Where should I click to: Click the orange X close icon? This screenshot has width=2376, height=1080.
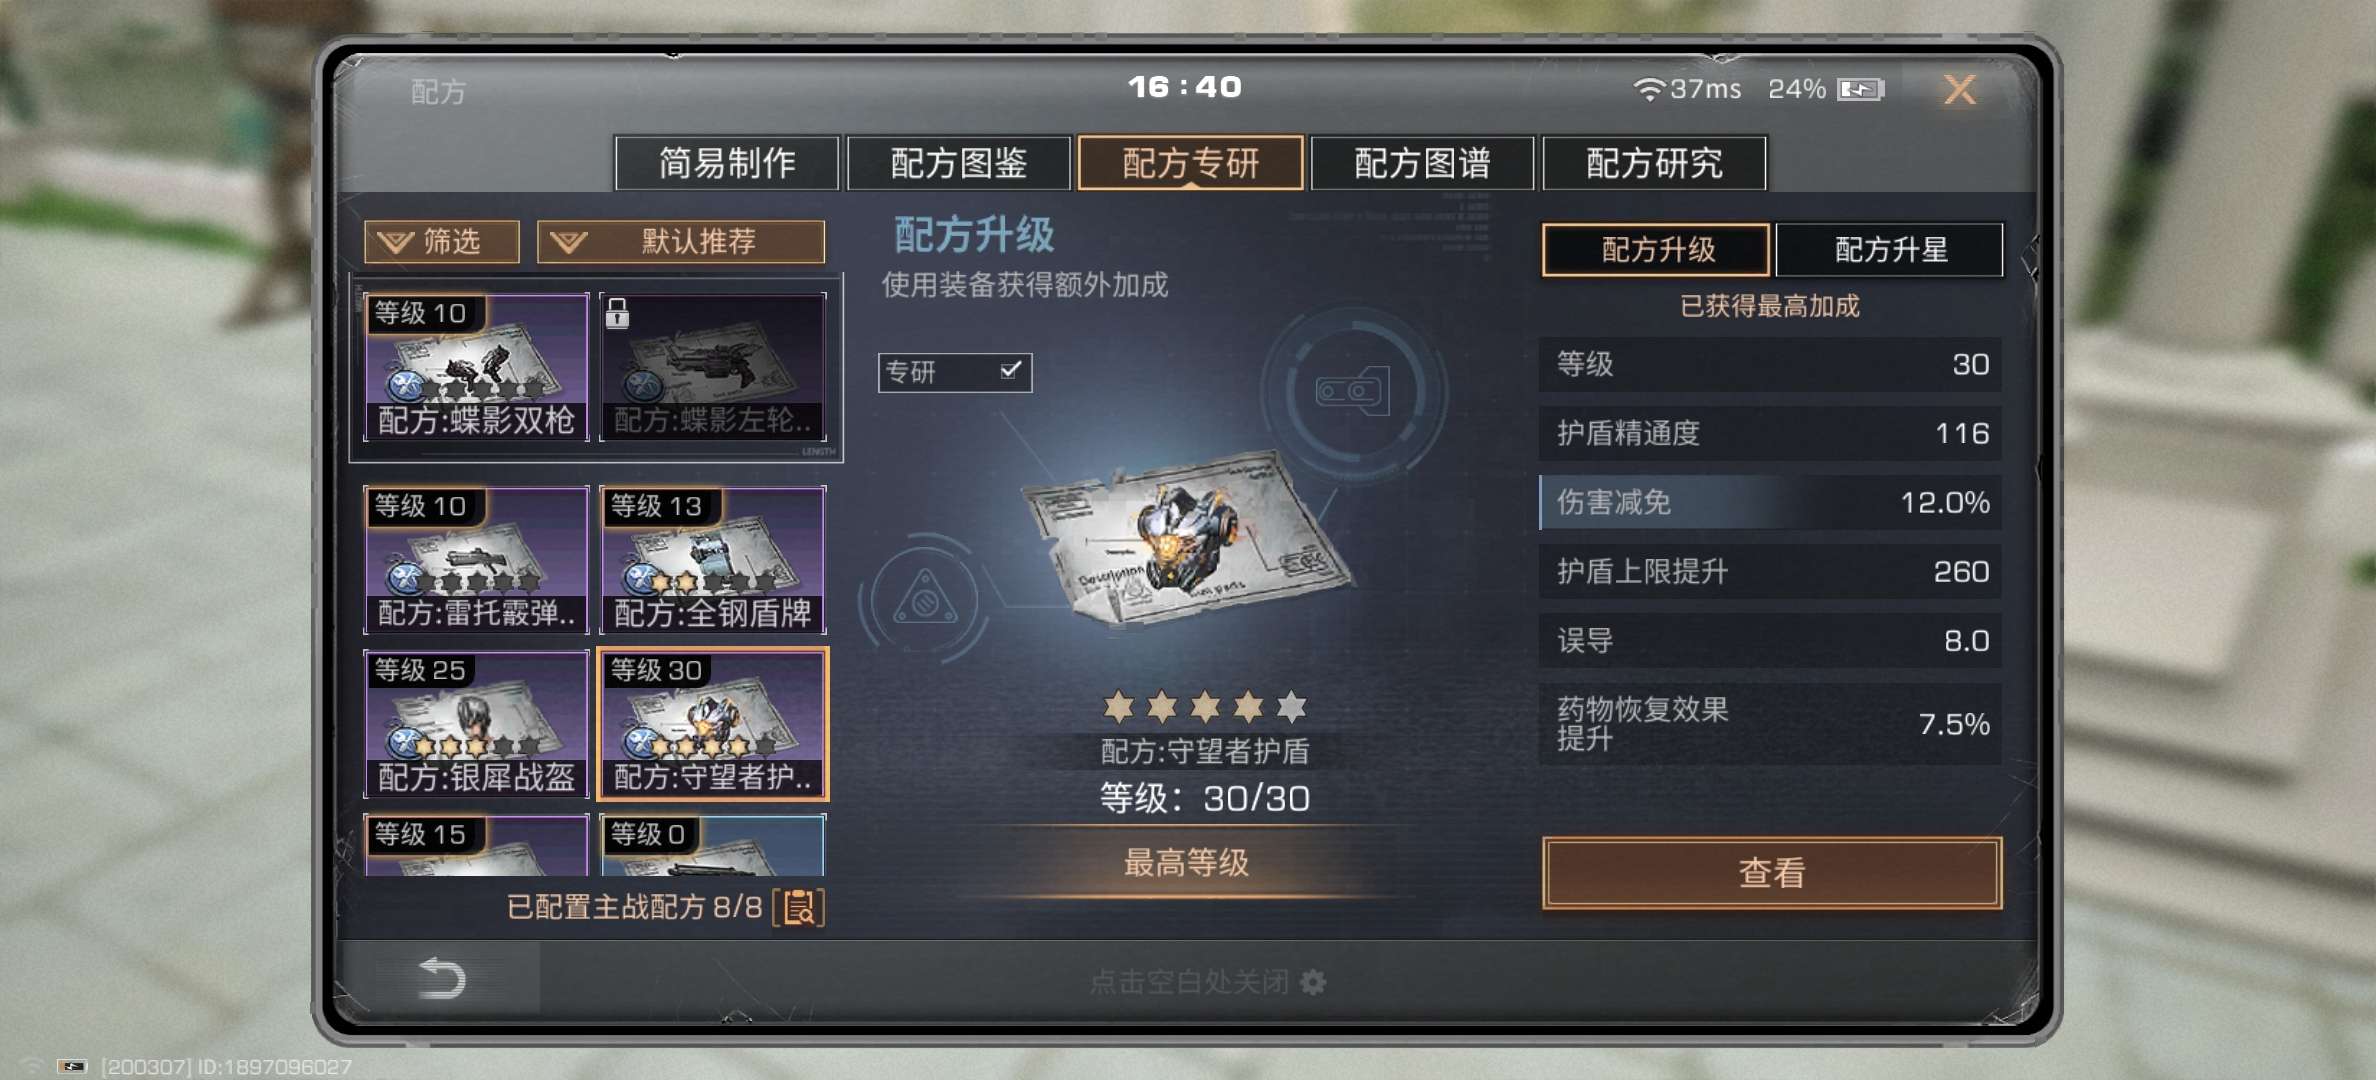tap(1959, 90)
